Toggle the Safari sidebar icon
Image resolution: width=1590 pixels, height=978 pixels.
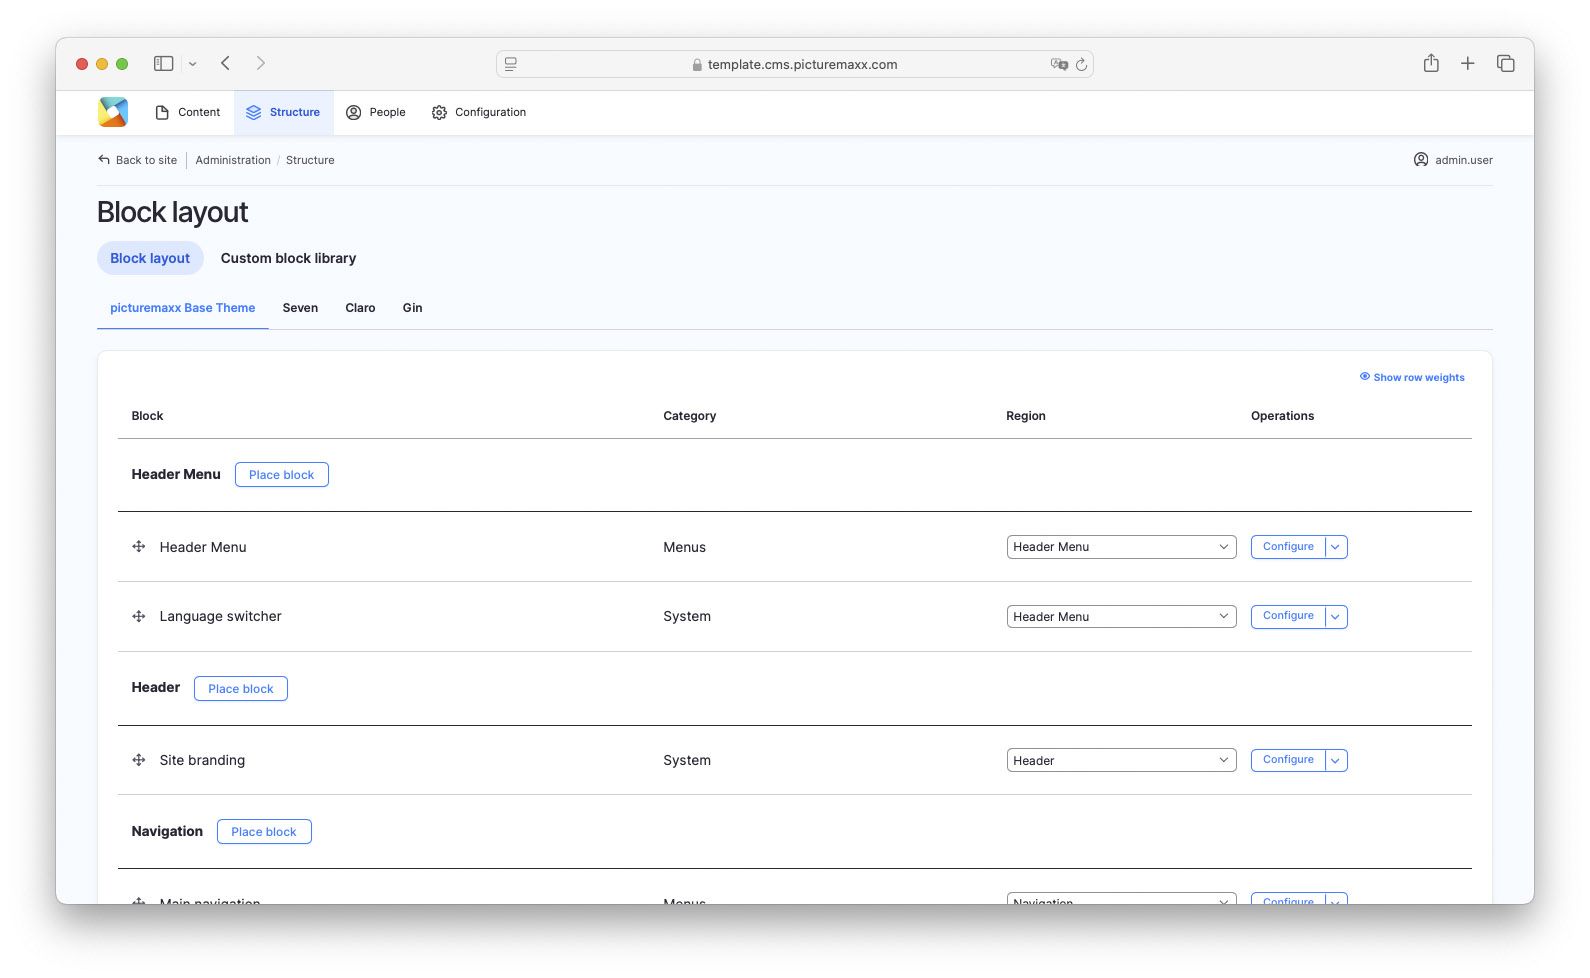[x=163, y=63]
